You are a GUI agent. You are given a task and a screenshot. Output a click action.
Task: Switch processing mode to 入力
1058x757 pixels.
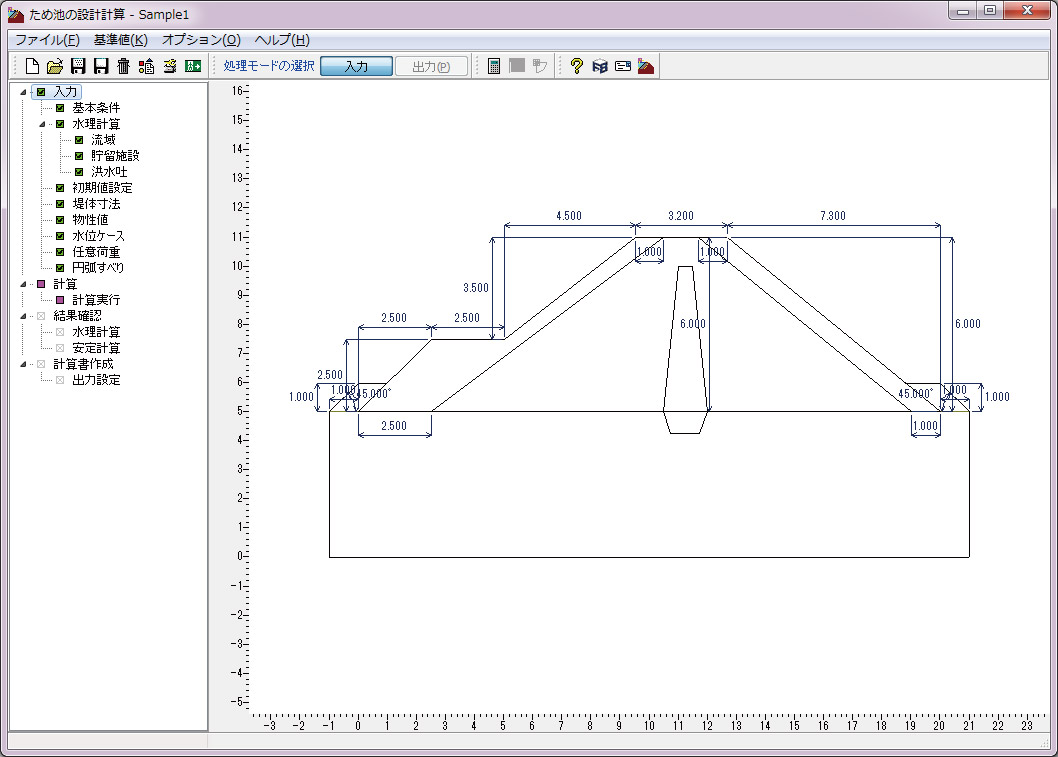click(356, 66)
